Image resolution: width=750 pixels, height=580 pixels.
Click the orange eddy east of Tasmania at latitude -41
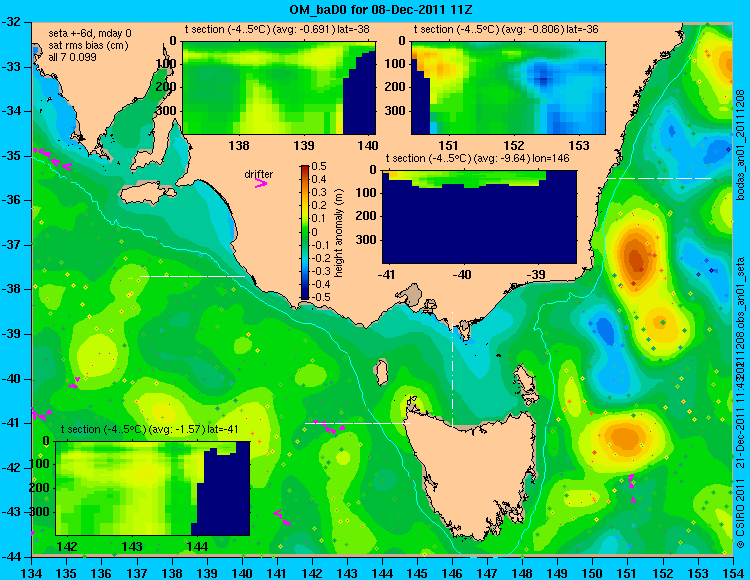point(627,437)
